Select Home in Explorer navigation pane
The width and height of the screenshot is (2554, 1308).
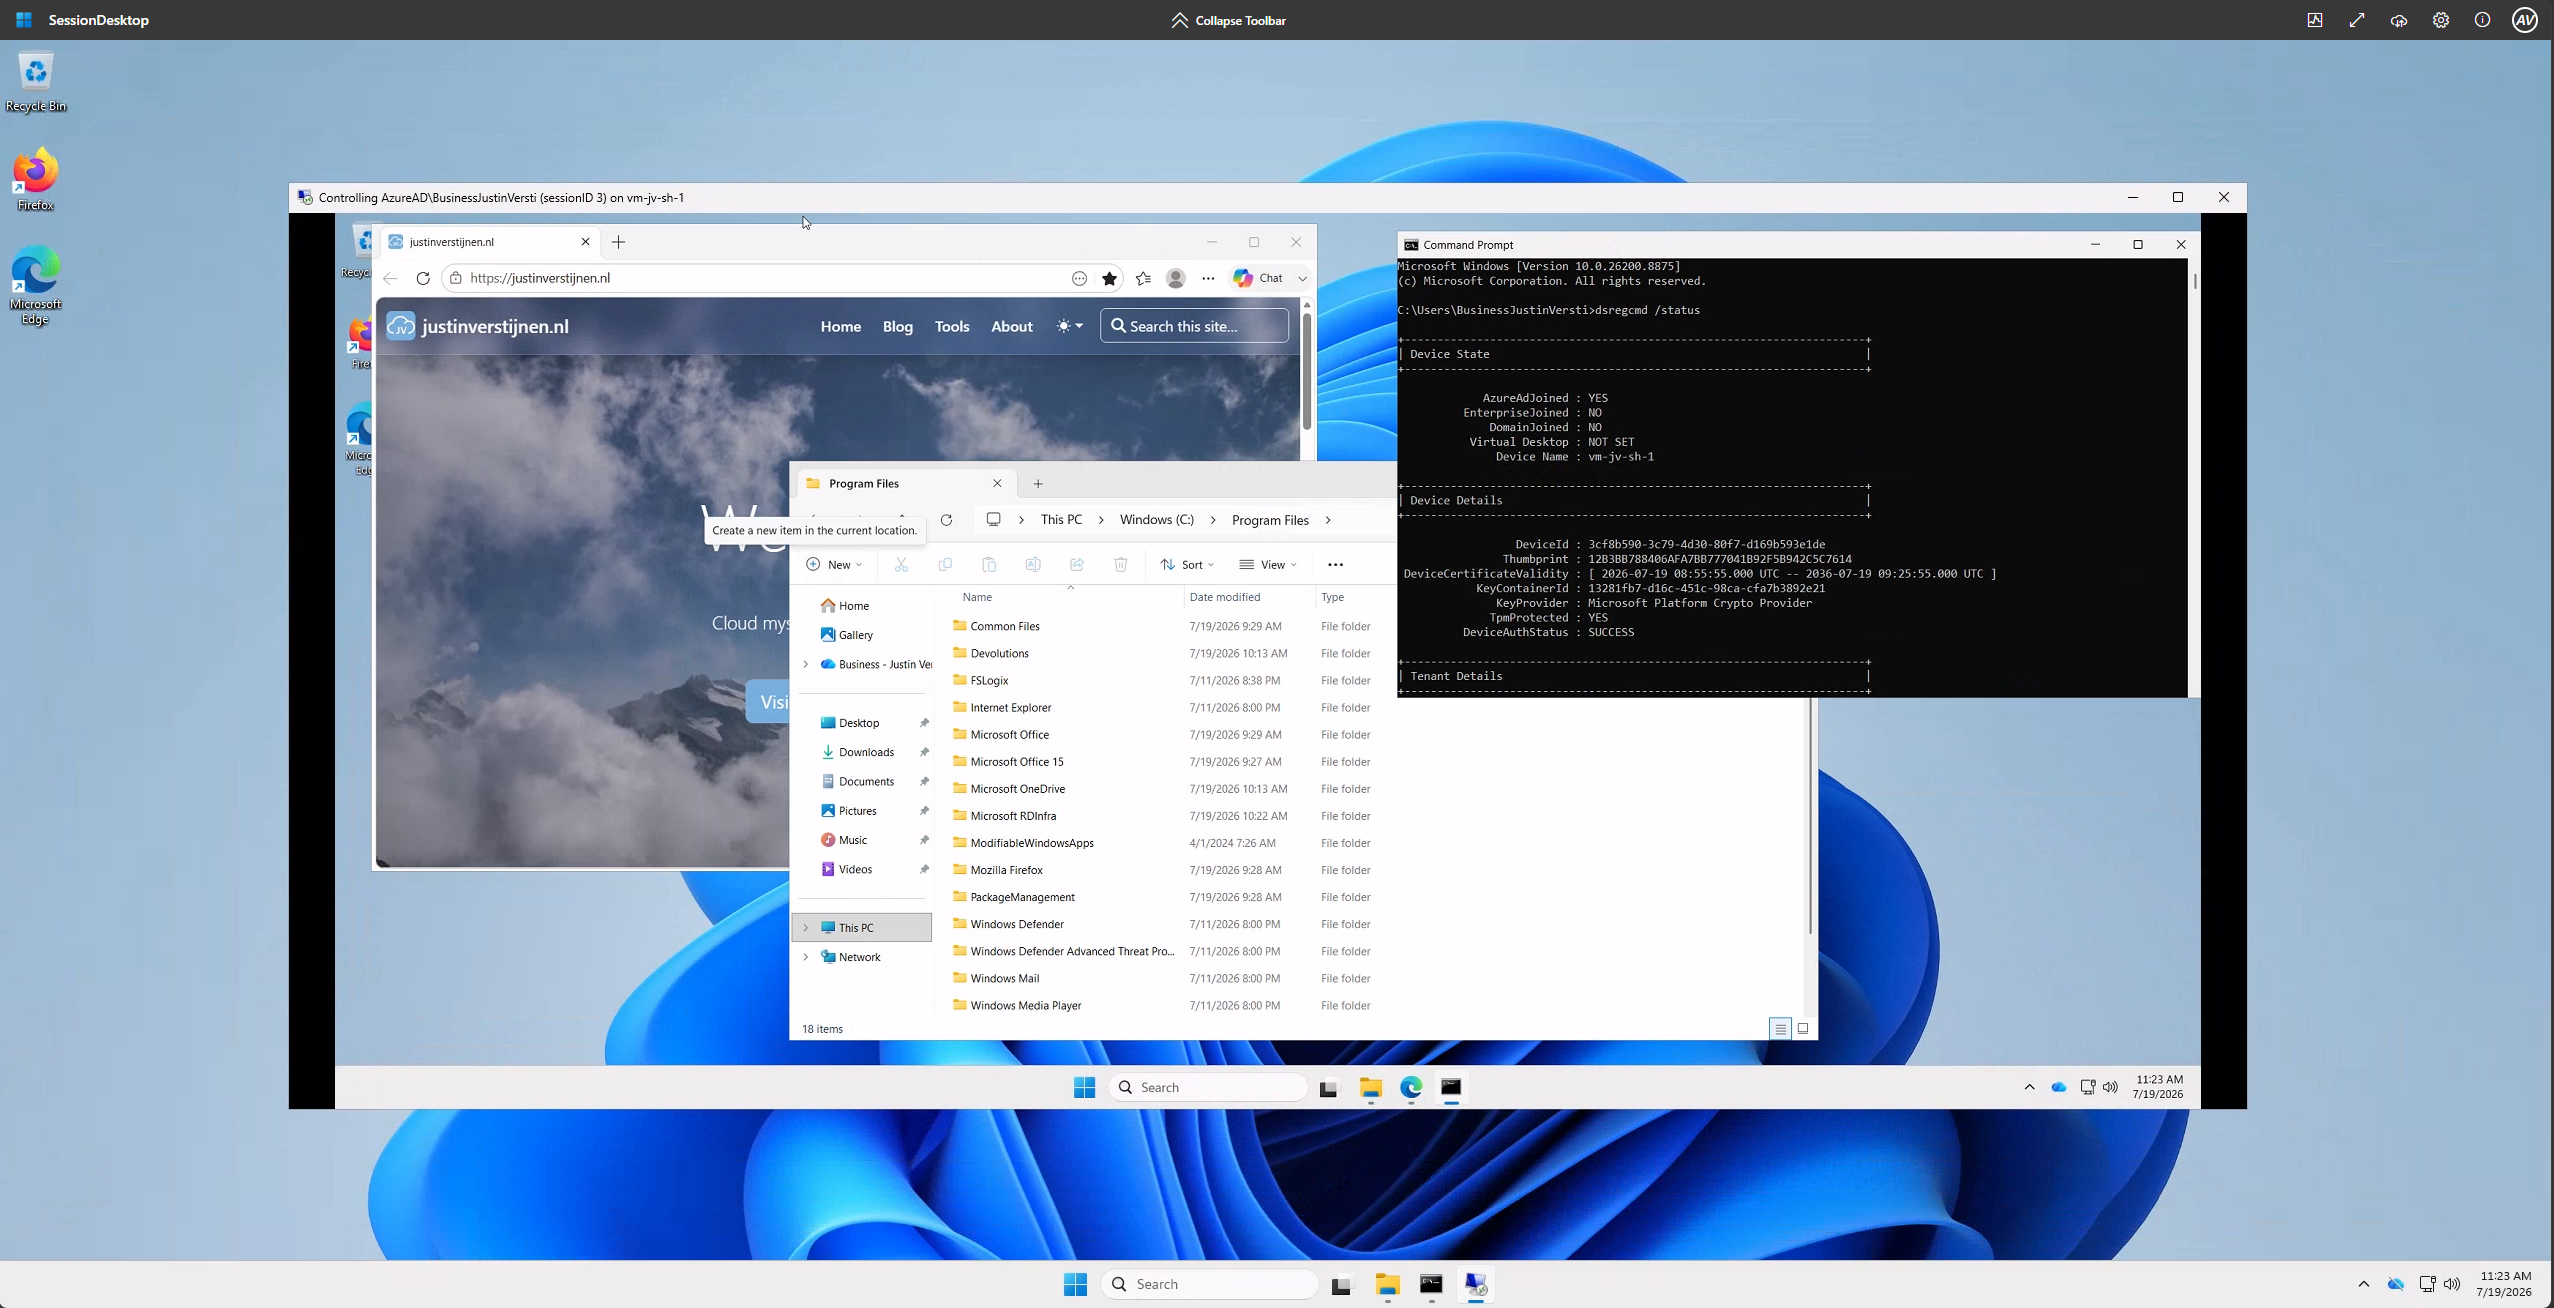[x=845, y=606]
